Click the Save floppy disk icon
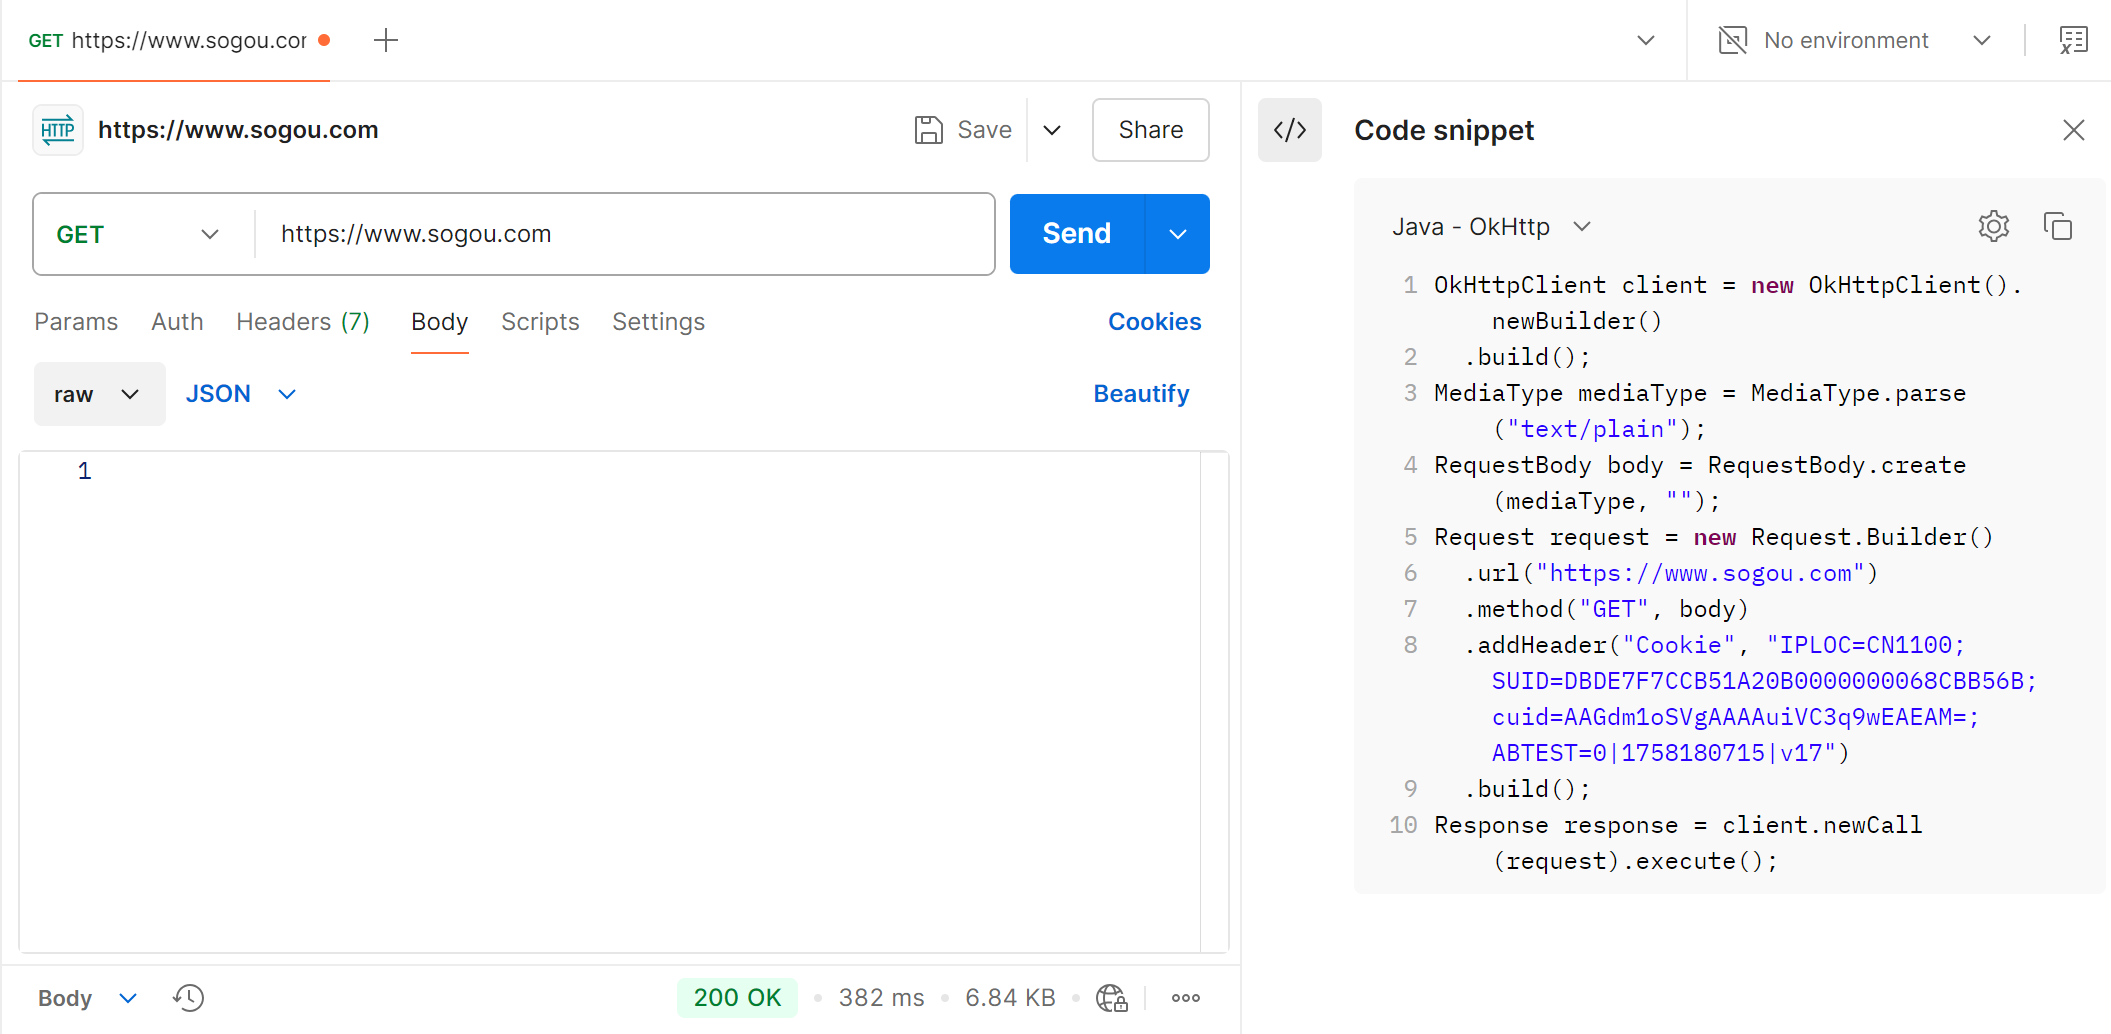Screen dimensions: 2111x1034 [929, 130]
